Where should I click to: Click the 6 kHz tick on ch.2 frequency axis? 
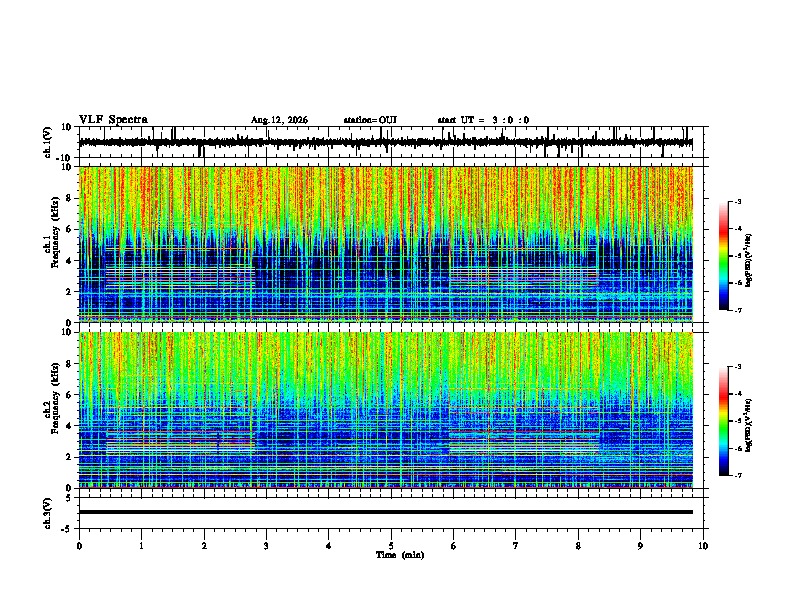click(x=70, y=395)
